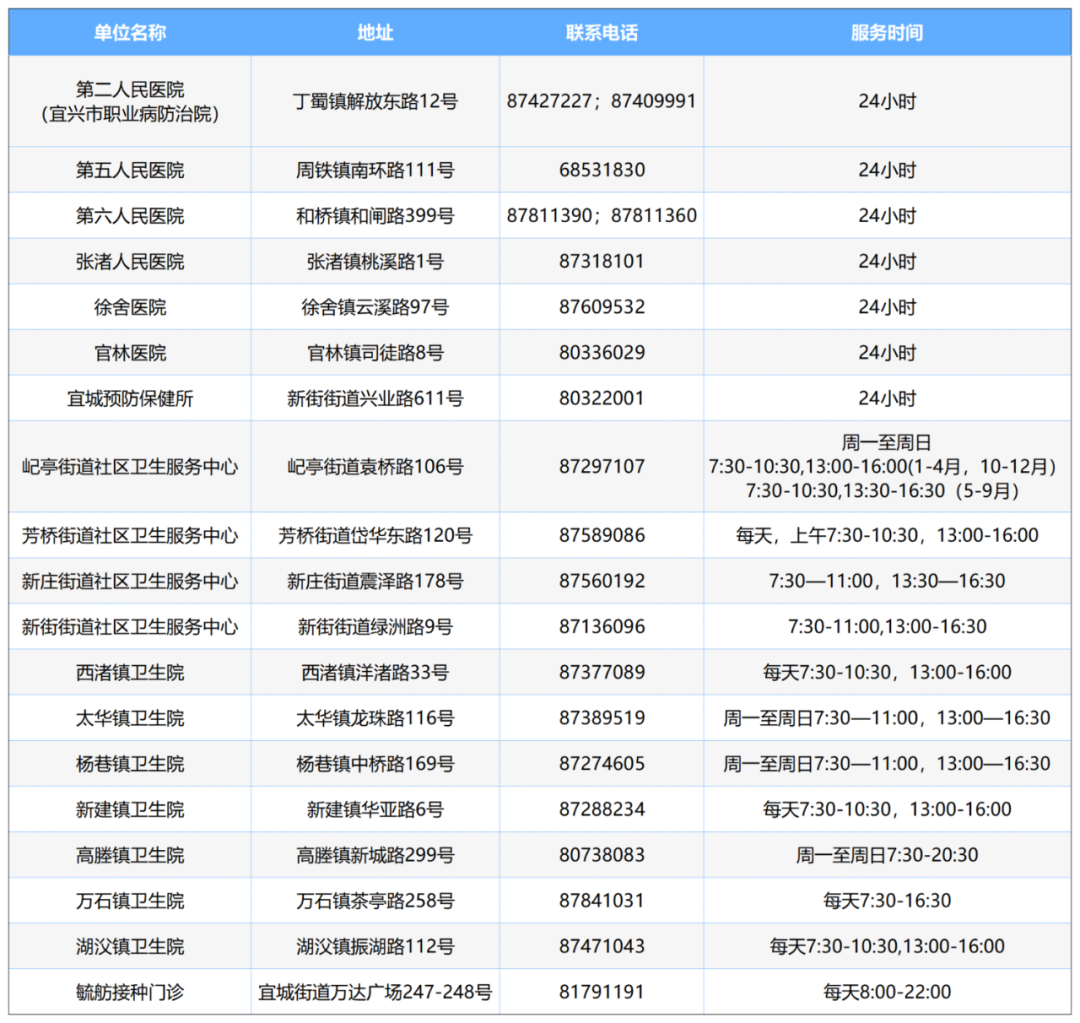This screenshot has height=1023, width=1080.
Task: Select the 第六人民医院 name cell
Action: point(130,216)
